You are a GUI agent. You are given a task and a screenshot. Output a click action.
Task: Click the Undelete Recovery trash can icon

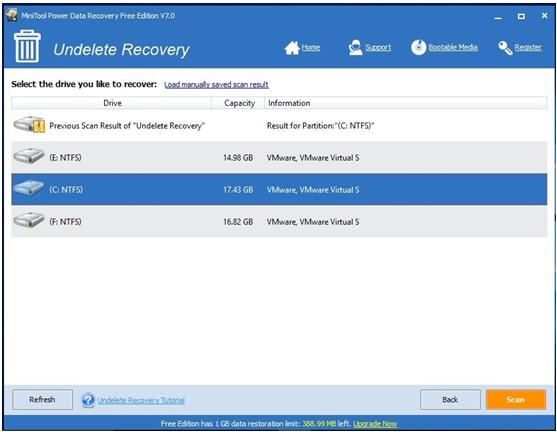(x=27, y=47)
